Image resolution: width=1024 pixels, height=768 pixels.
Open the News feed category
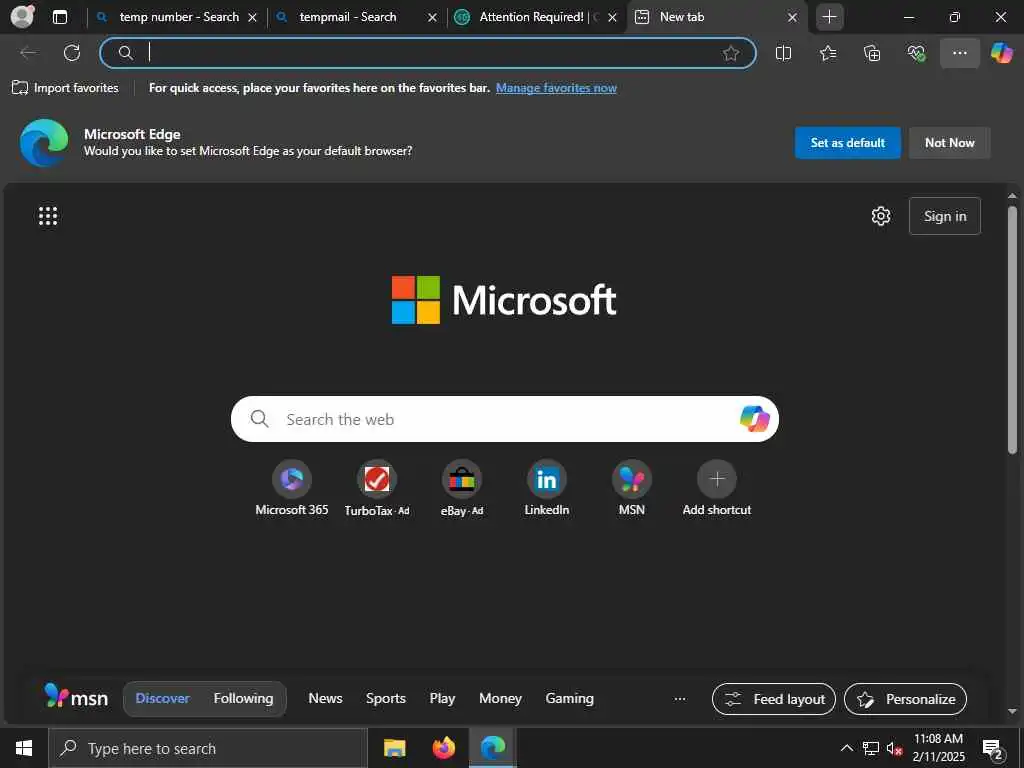[325, 698]
